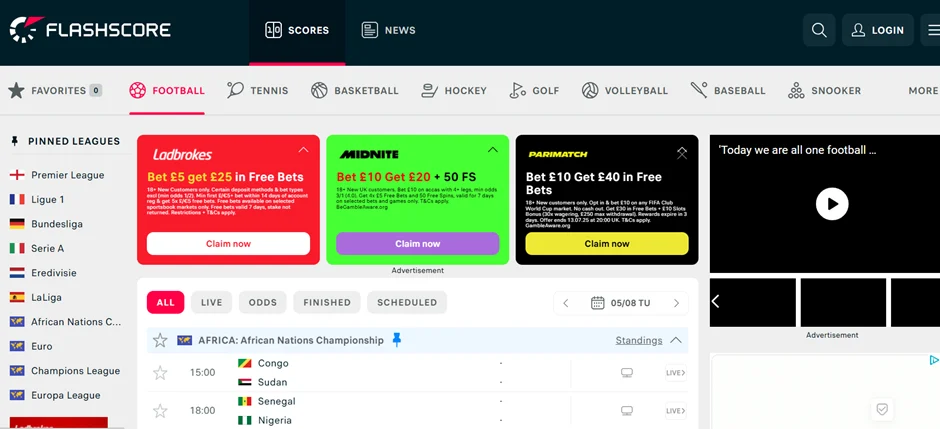Select the Tennis sport tab
Image resolution: width=940 pixels, height=429 pixels.
tap(258, 91)
